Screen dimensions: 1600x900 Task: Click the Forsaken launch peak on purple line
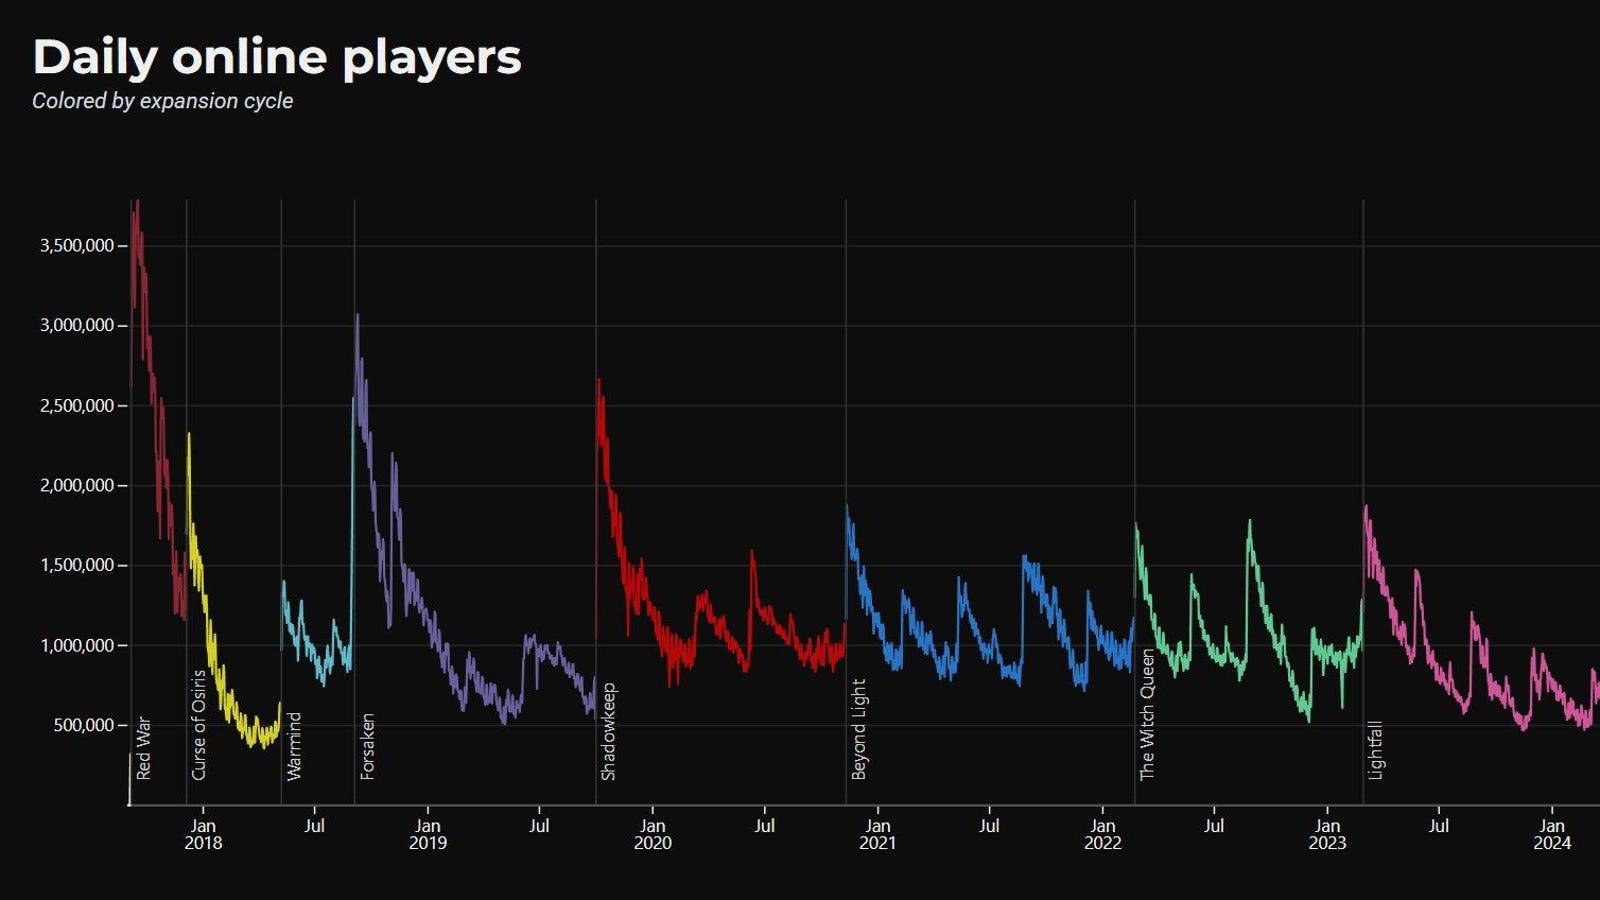(x=357, y=317)
